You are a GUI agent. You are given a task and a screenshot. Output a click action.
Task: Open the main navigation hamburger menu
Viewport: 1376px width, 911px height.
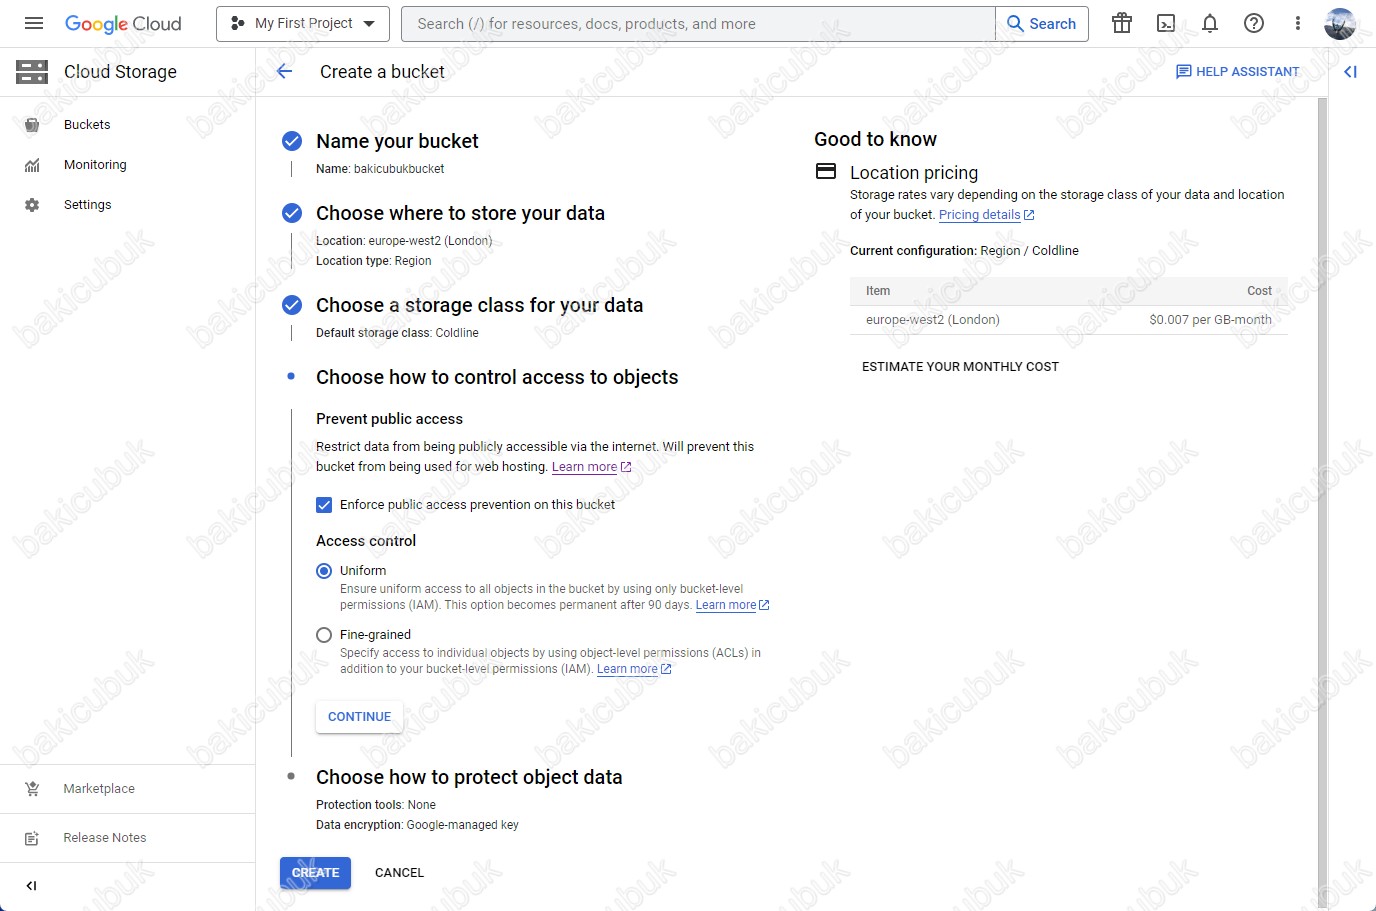33,23
